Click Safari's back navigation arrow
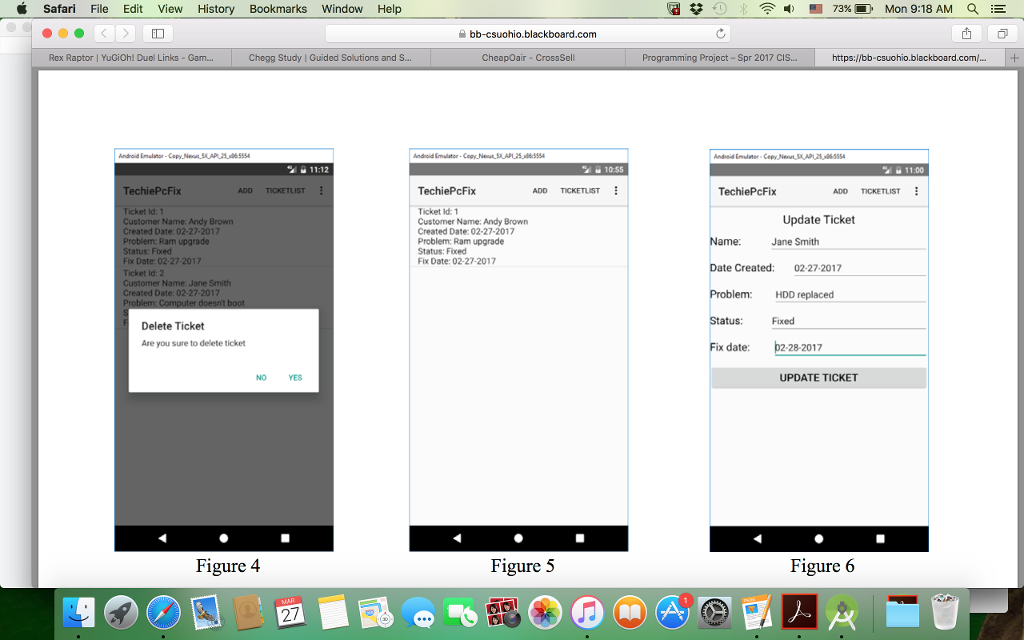This screenshot has width=1024, height=640. tap(103, 32)
